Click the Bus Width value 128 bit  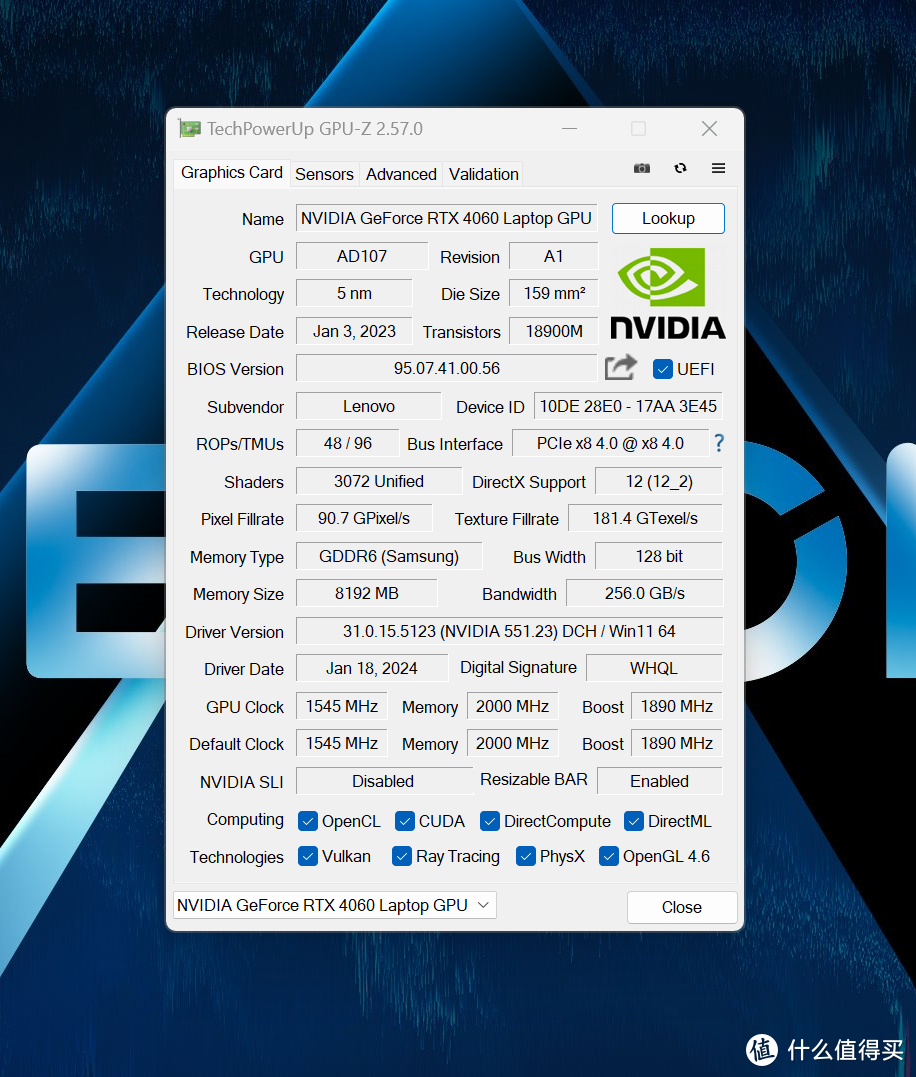point(659,556)
